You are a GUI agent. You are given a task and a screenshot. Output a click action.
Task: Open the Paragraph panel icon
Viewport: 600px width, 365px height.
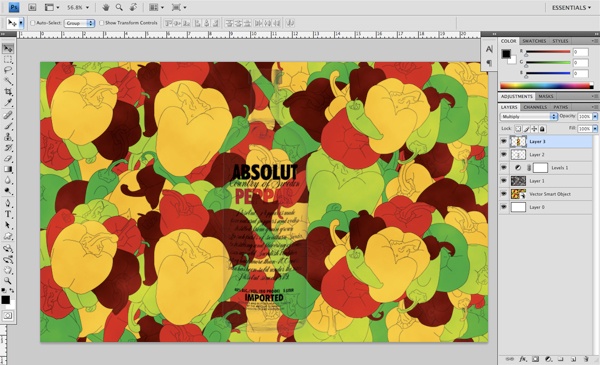click(489, 62)
